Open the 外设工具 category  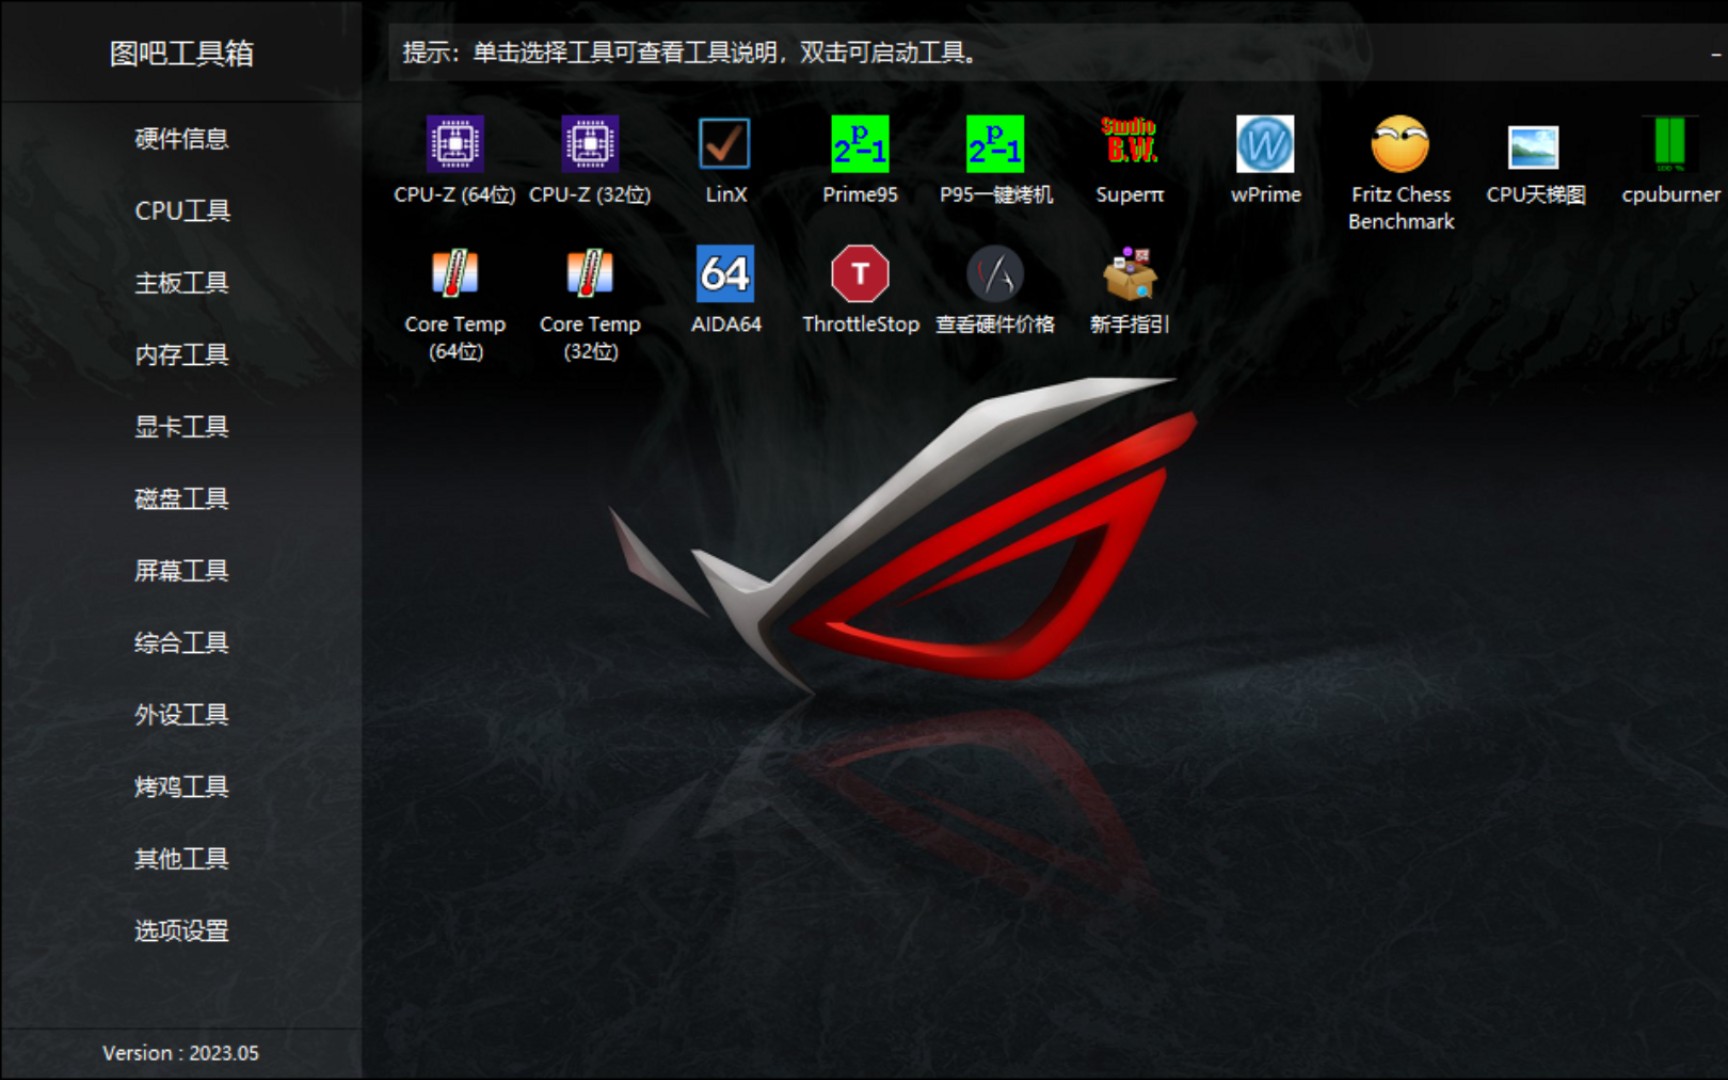pos(182,714)
